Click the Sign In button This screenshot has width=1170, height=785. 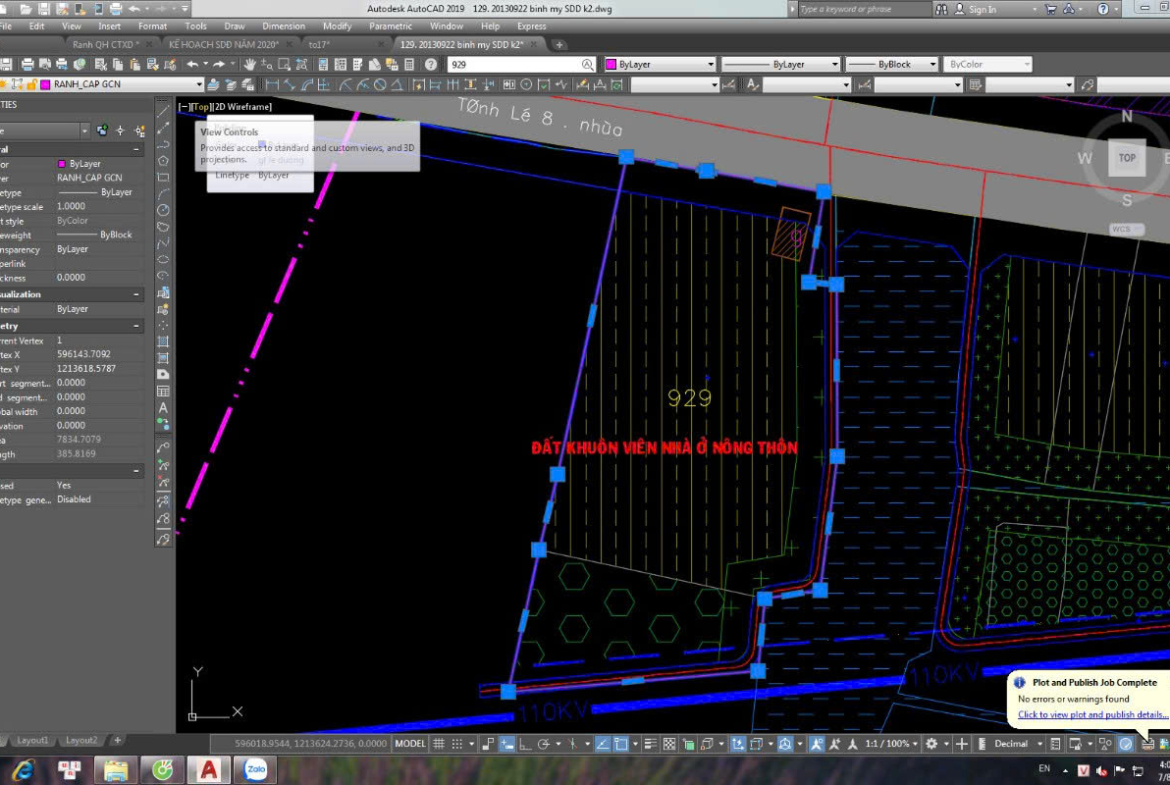[x=982, y=9]
